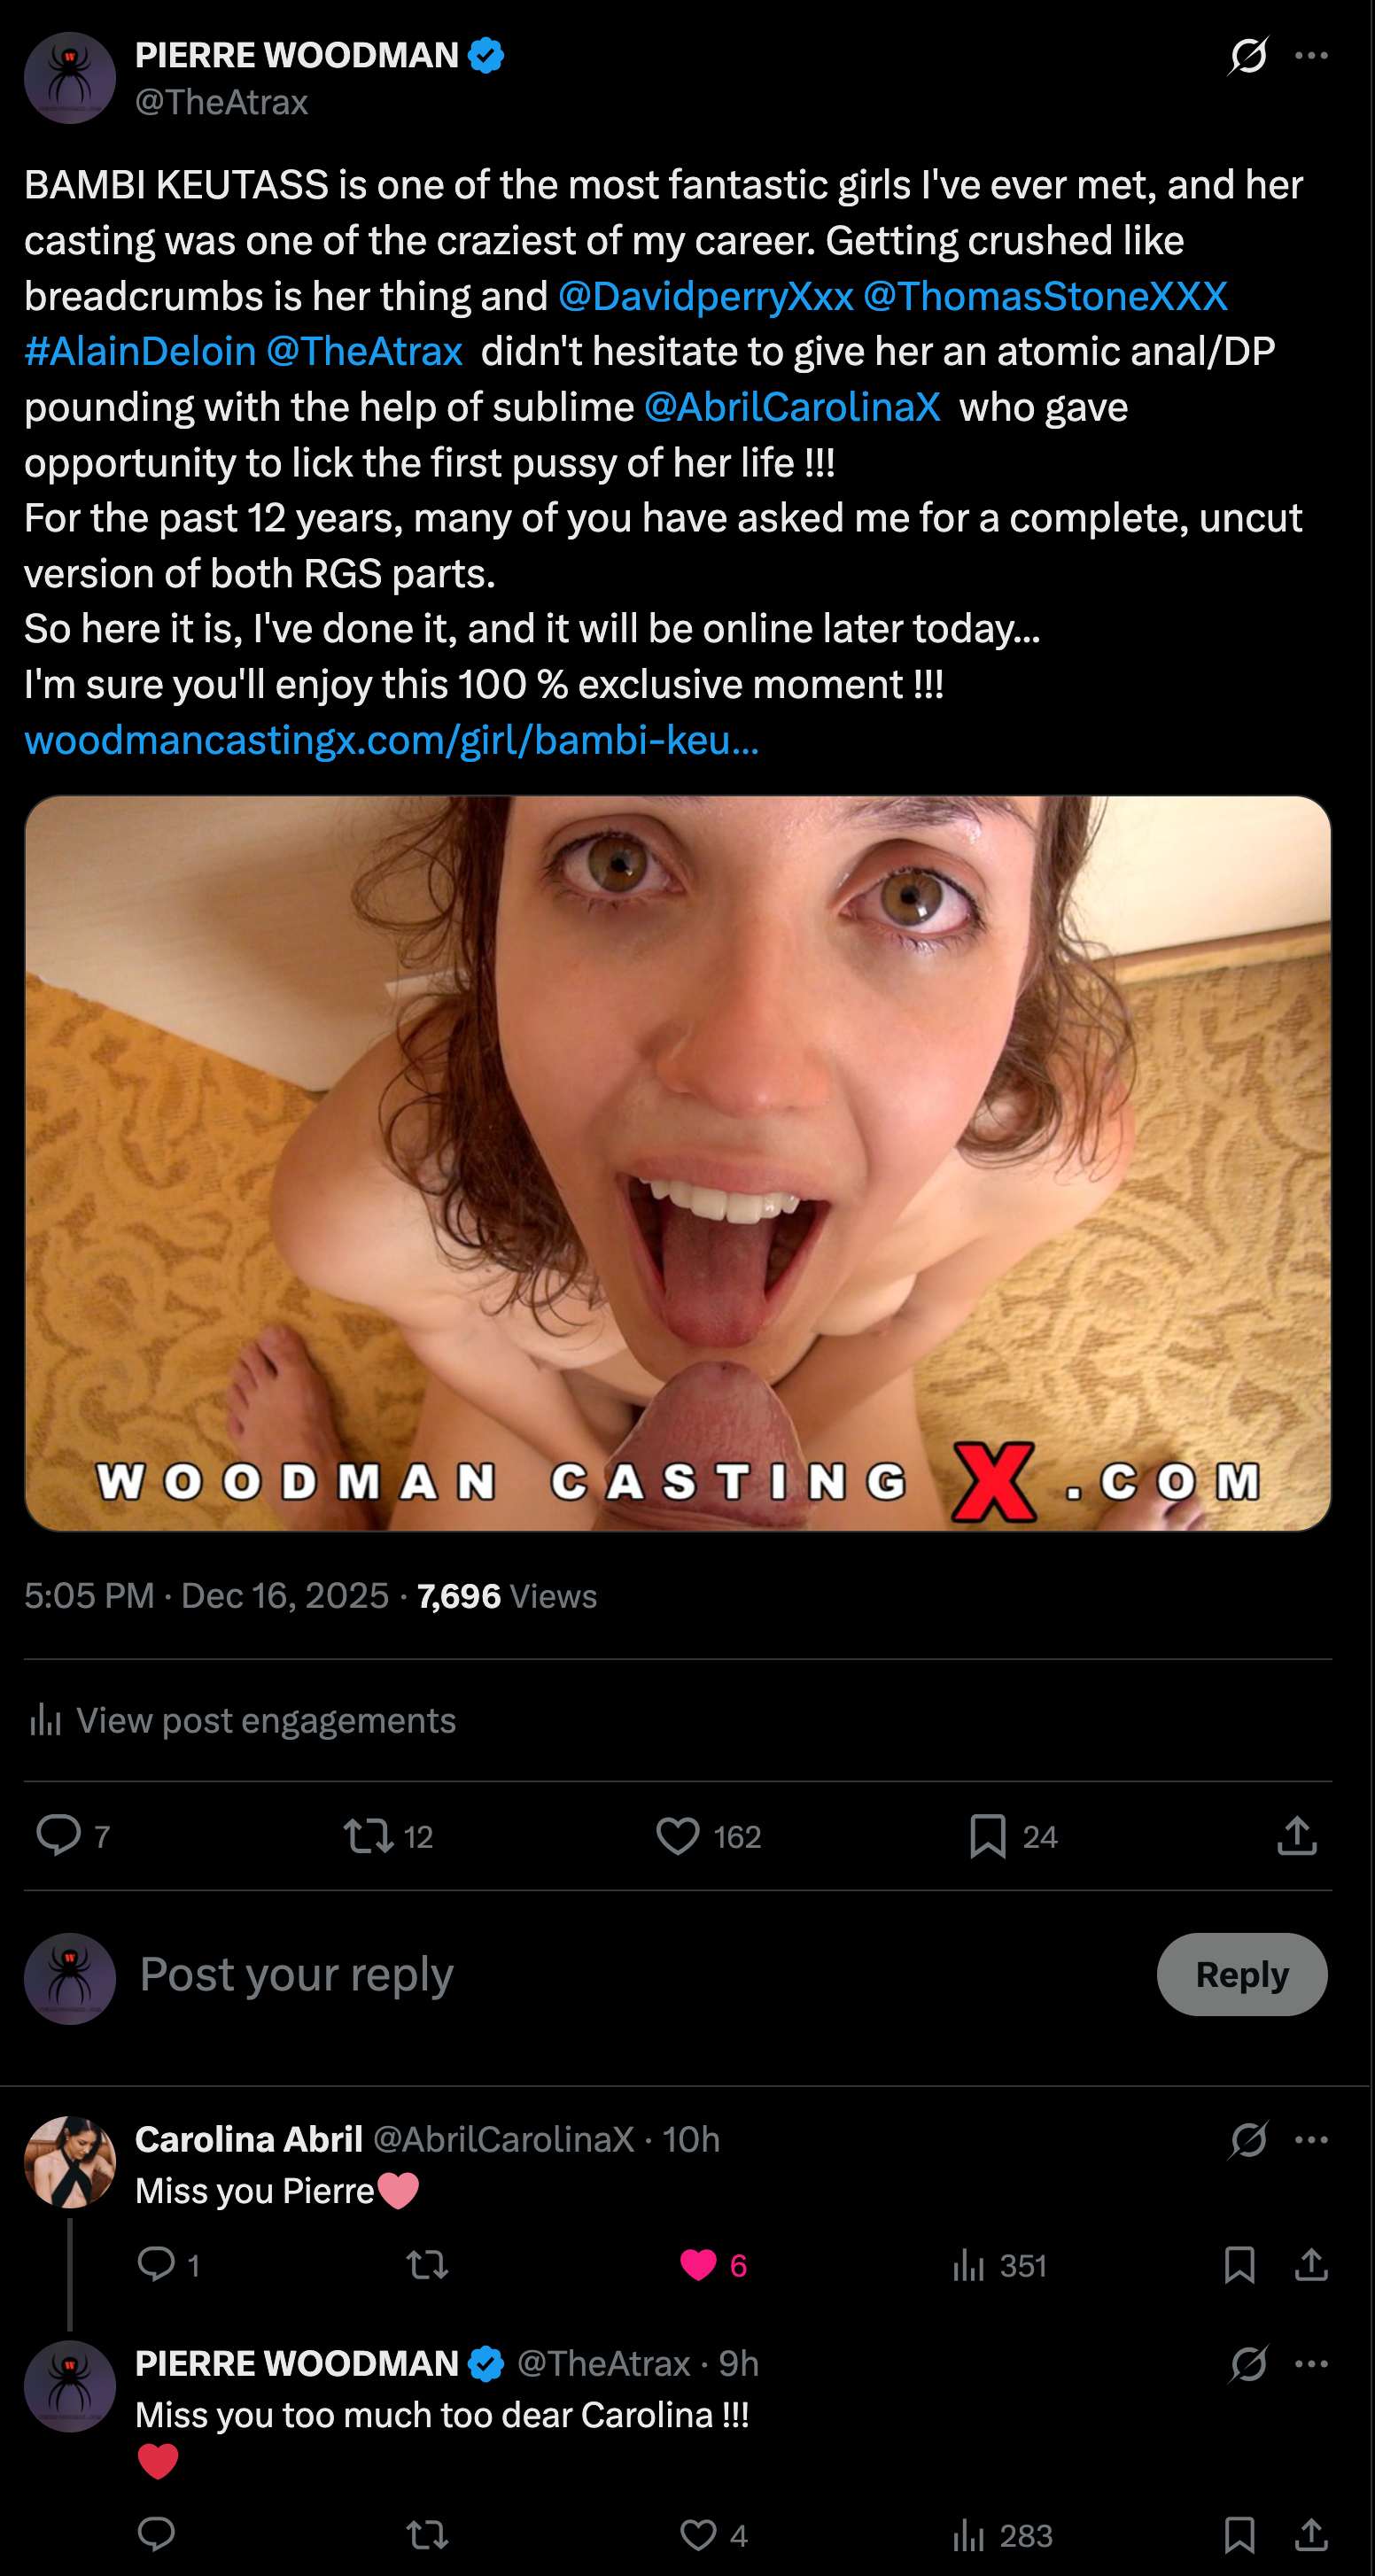
Task: Click the spider profile avatar at top
Action: [70, 78]
